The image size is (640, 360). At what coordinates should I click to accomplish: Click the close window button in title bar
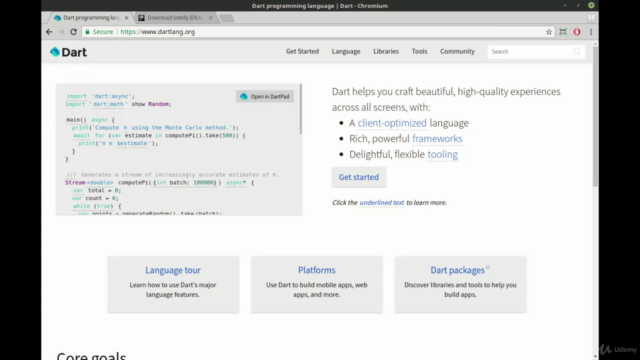[x=591, y=5]
